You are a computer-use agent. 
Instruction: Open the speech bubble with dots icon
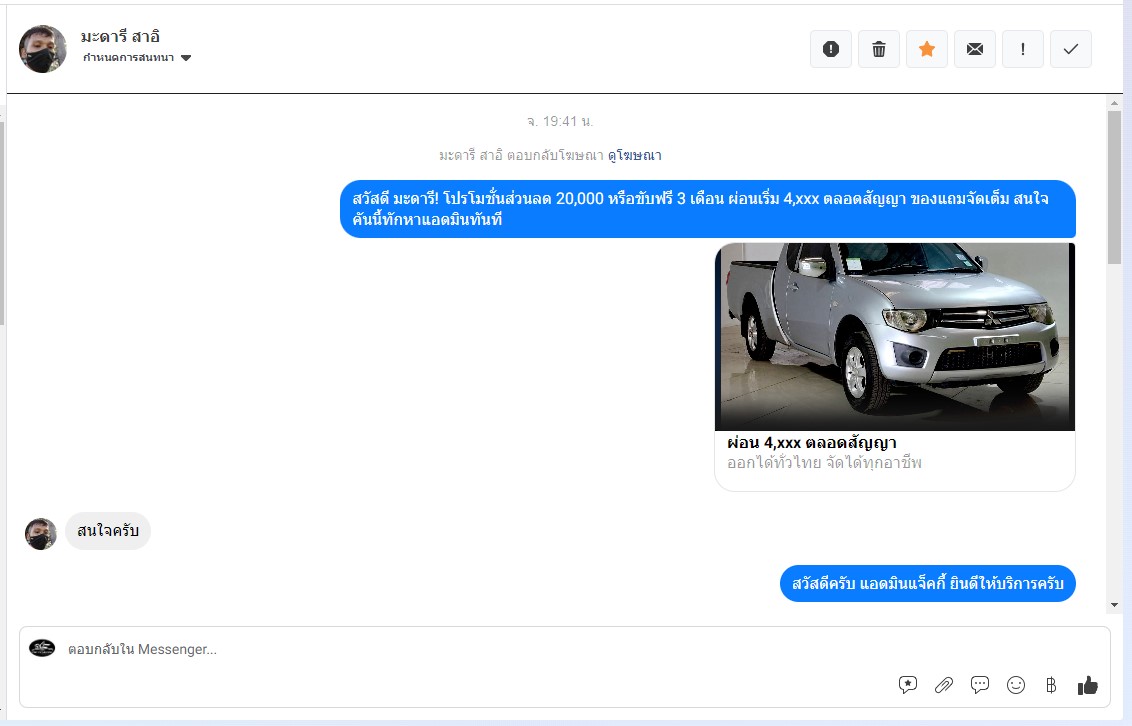(980, 685)
